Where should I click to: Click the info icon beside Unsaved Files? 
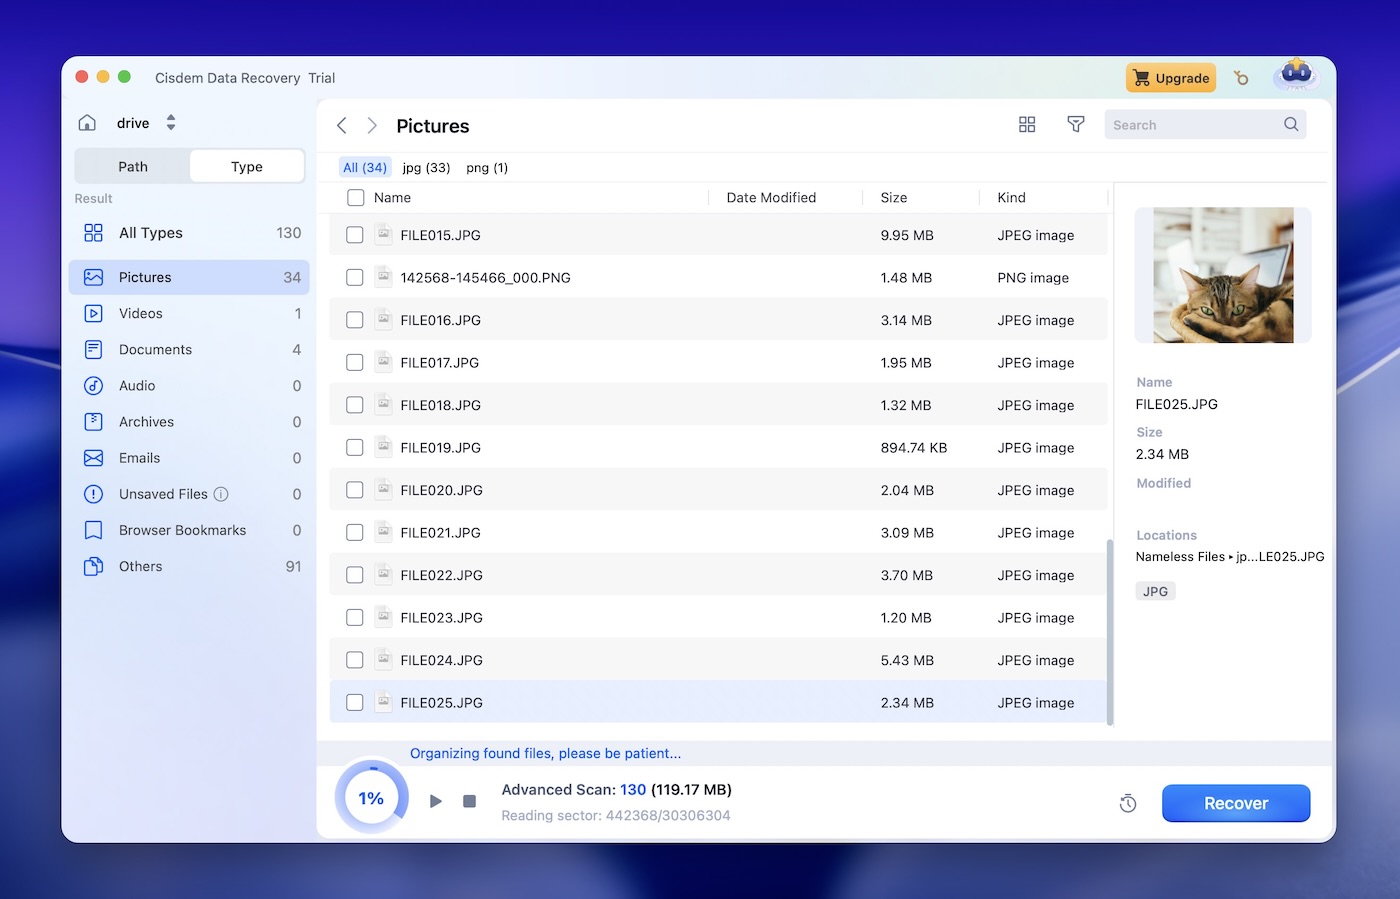click(221, 494)
